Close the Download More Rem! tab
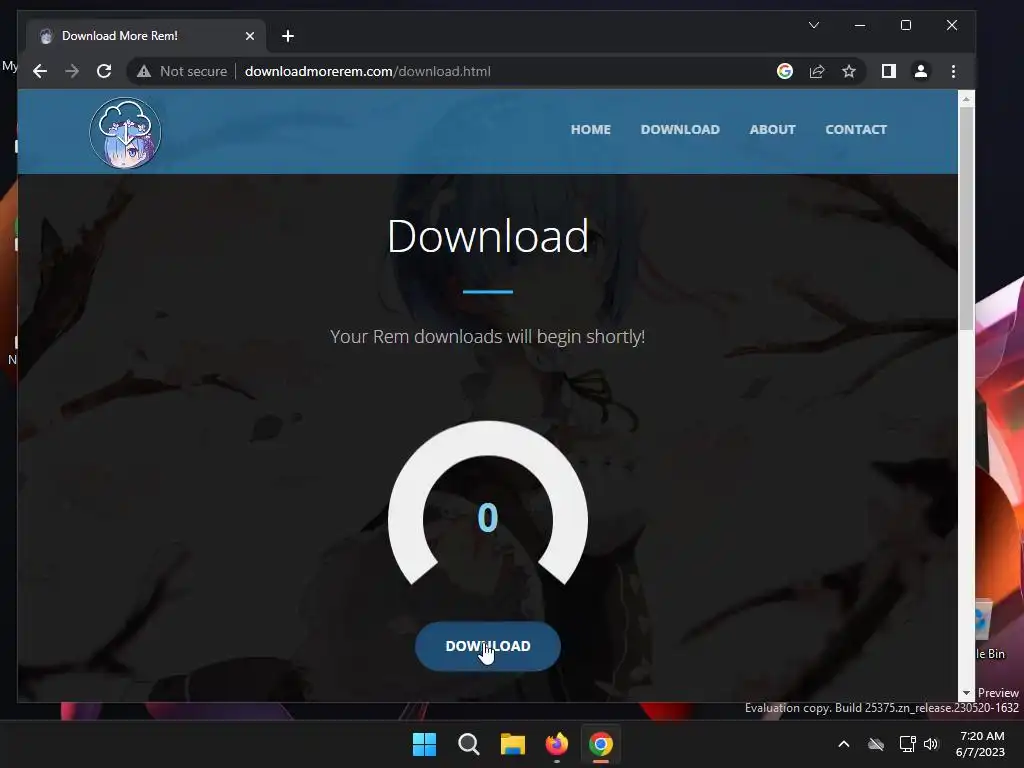 pos(249,36)
